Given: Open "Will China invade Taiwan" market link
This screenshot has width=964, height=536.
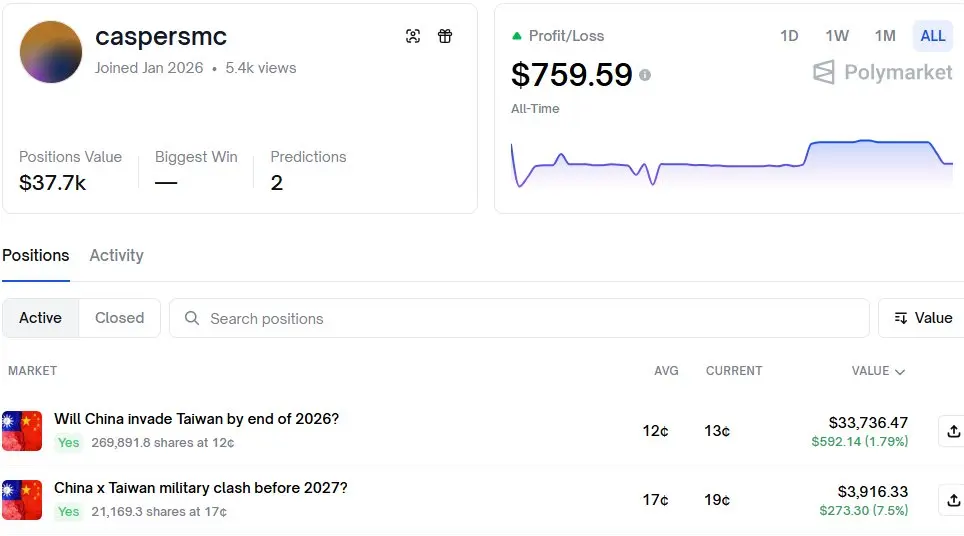Looking at the screenshot, I should tap(196, 419).
